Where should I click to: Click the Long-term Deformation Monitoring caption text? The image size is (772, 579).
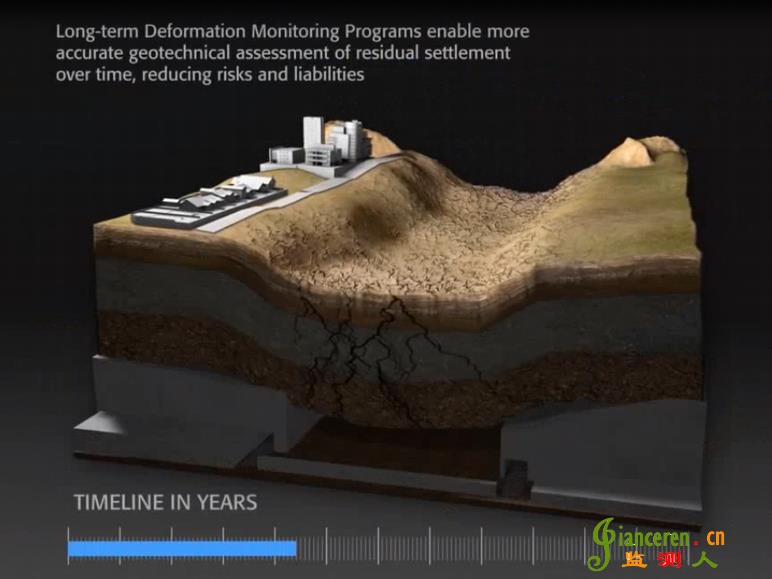[x=292, y=53]
